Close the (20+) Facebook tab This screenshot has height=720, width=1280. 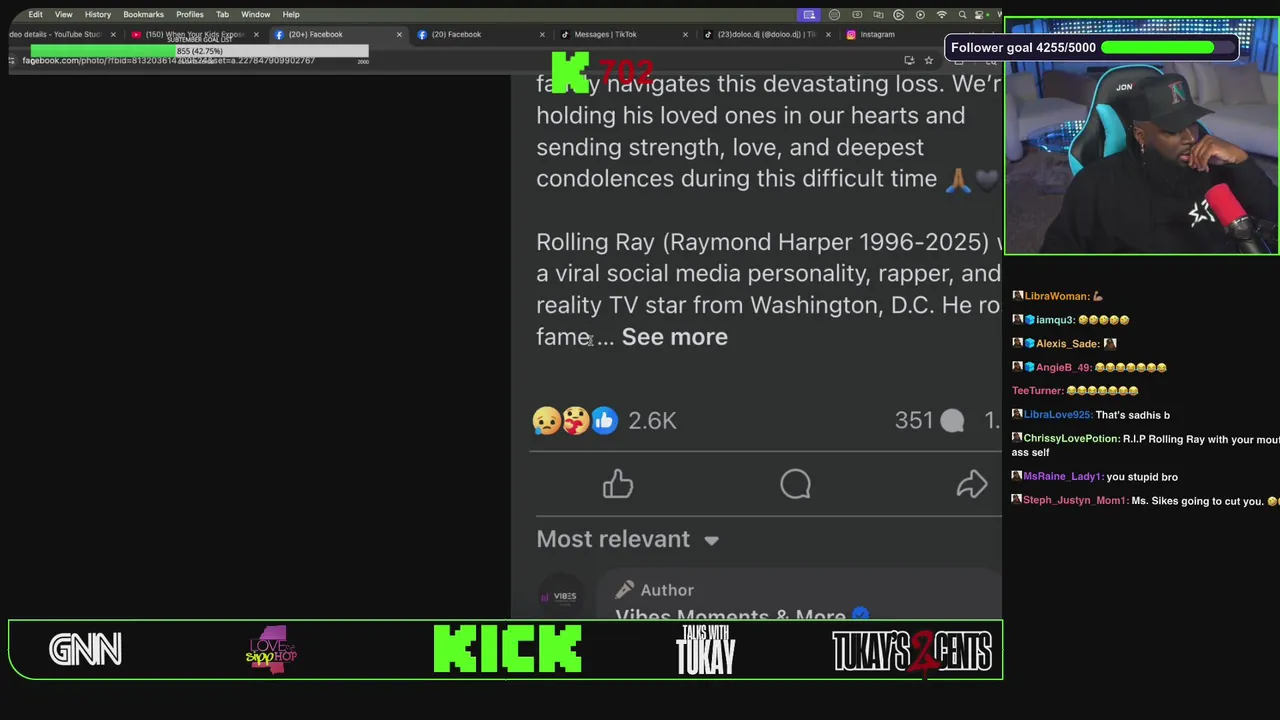(399, 34)
